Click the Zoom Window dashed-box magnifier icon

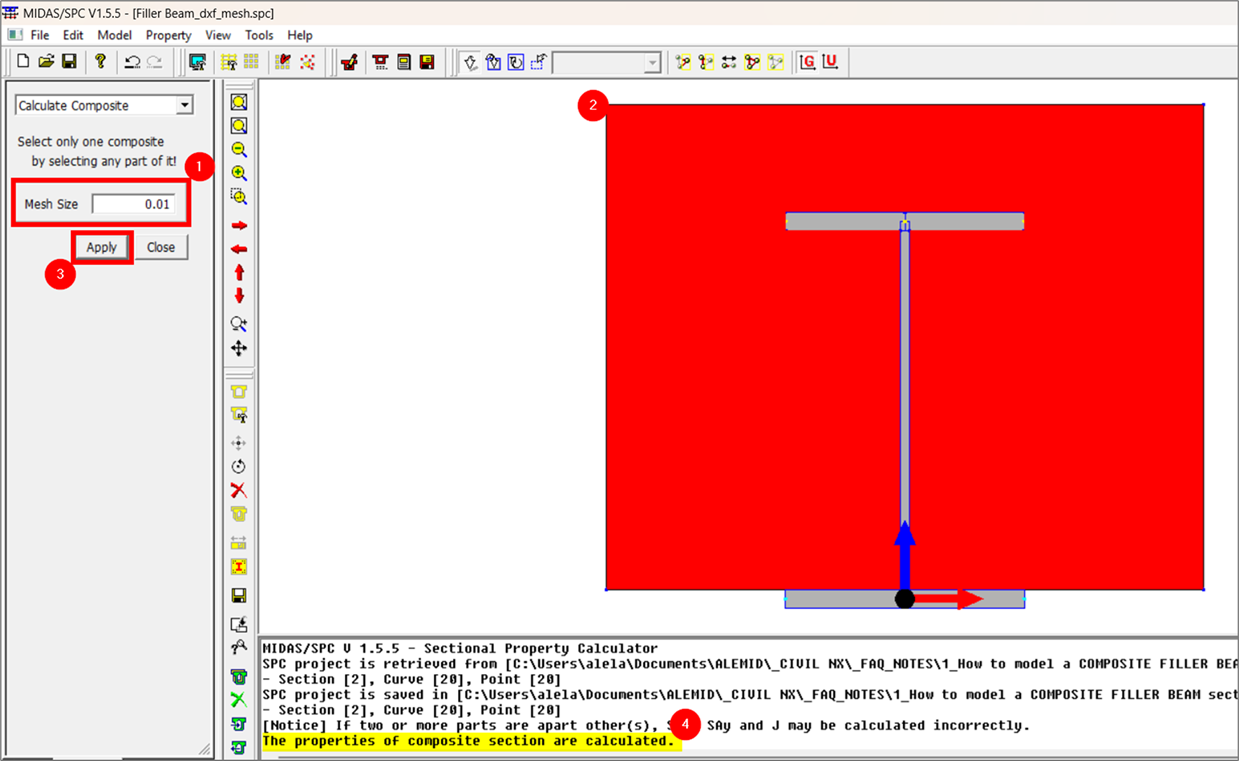239,197
